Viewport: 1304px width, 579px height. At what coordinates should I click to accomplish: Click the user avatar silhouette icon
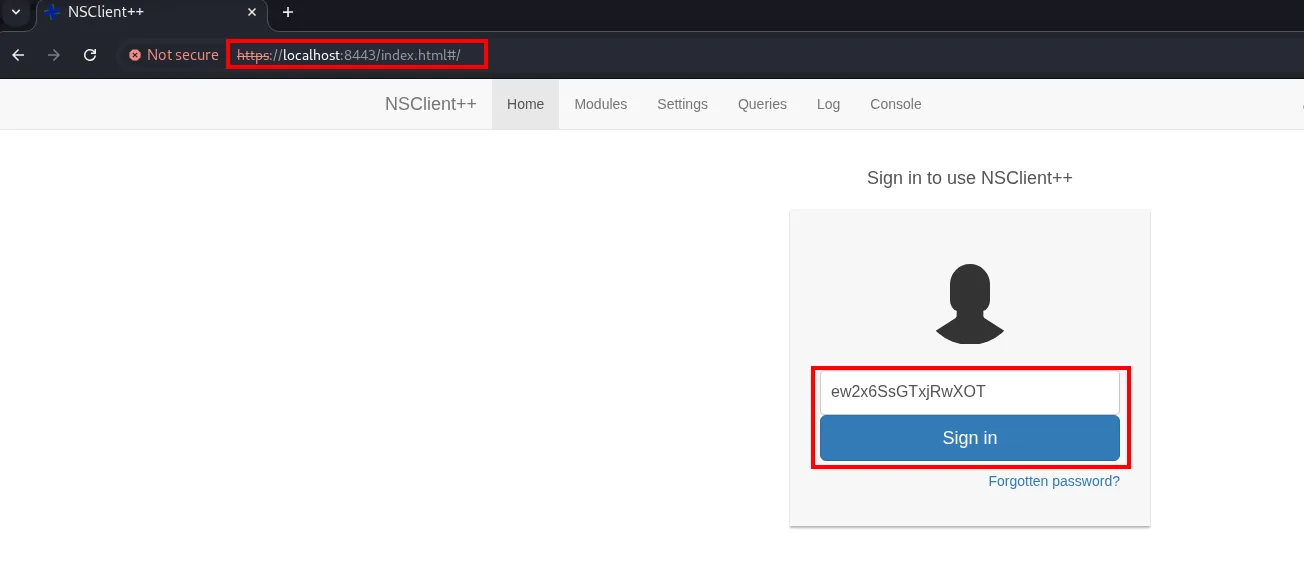970,304
